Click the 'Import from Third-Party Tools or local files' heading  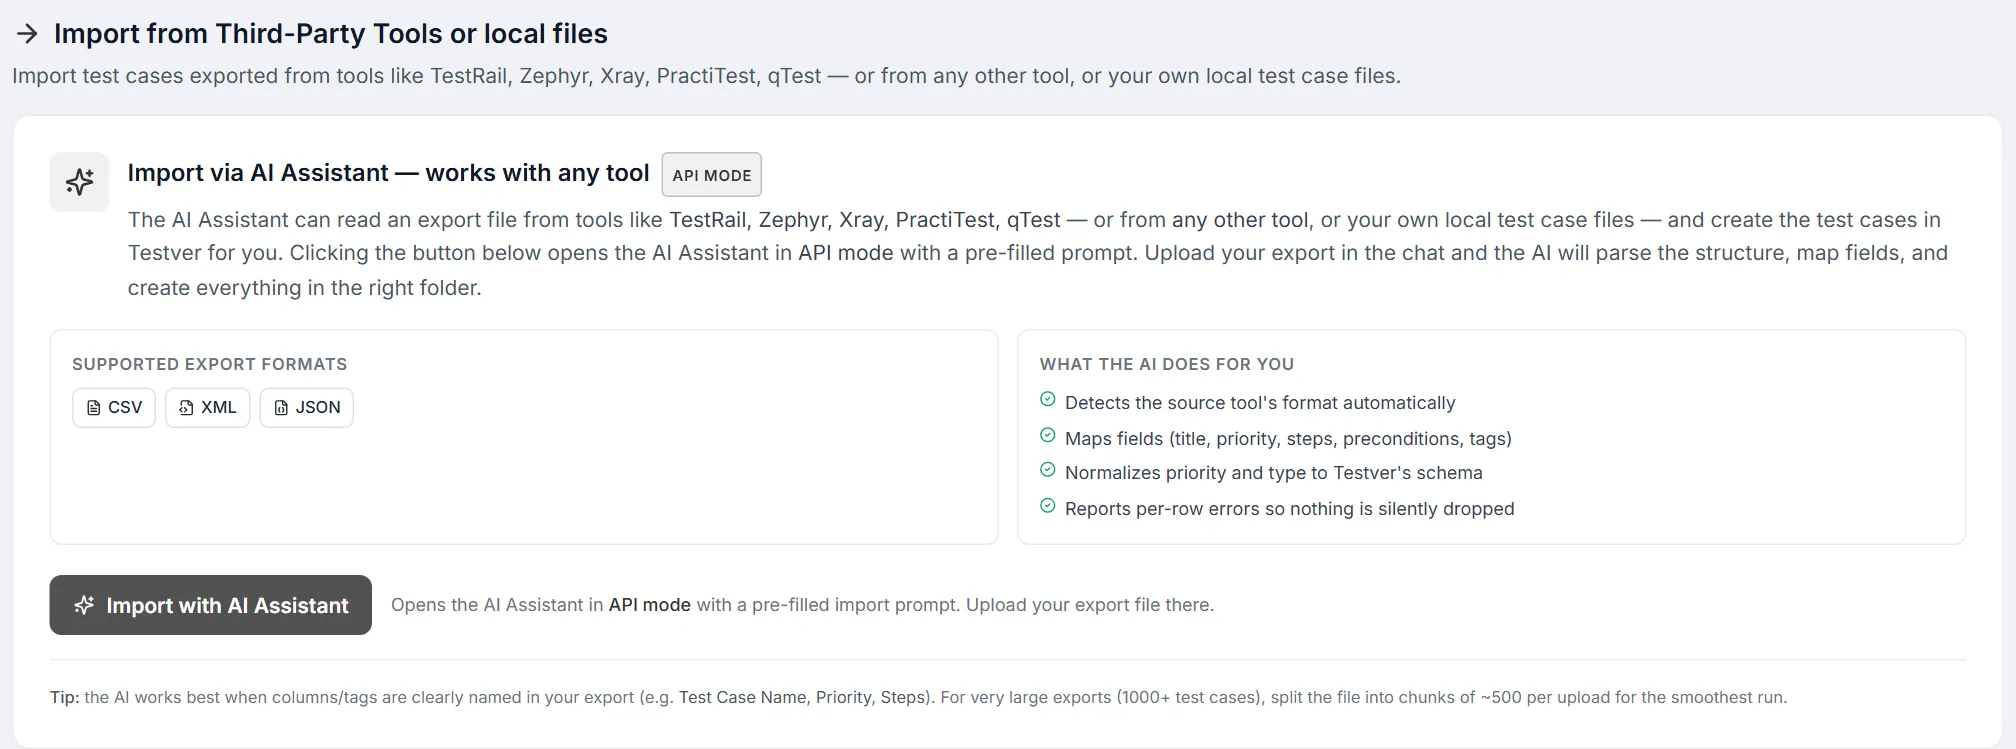(x=331, y=34)
